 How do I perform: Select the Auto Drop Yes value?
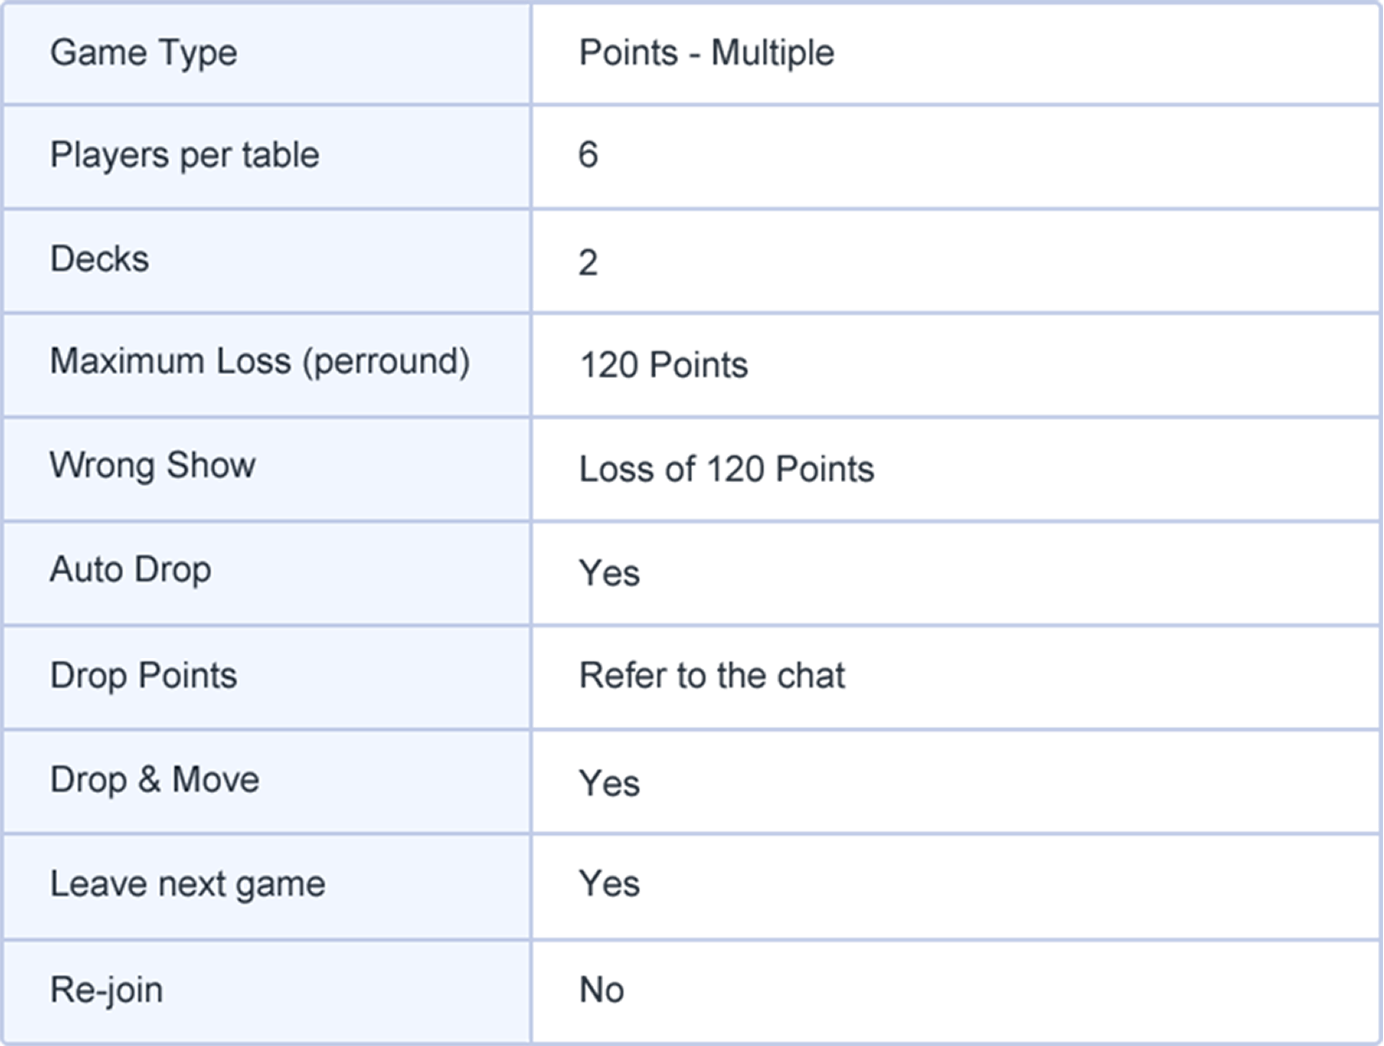click(x=609, y=573)
